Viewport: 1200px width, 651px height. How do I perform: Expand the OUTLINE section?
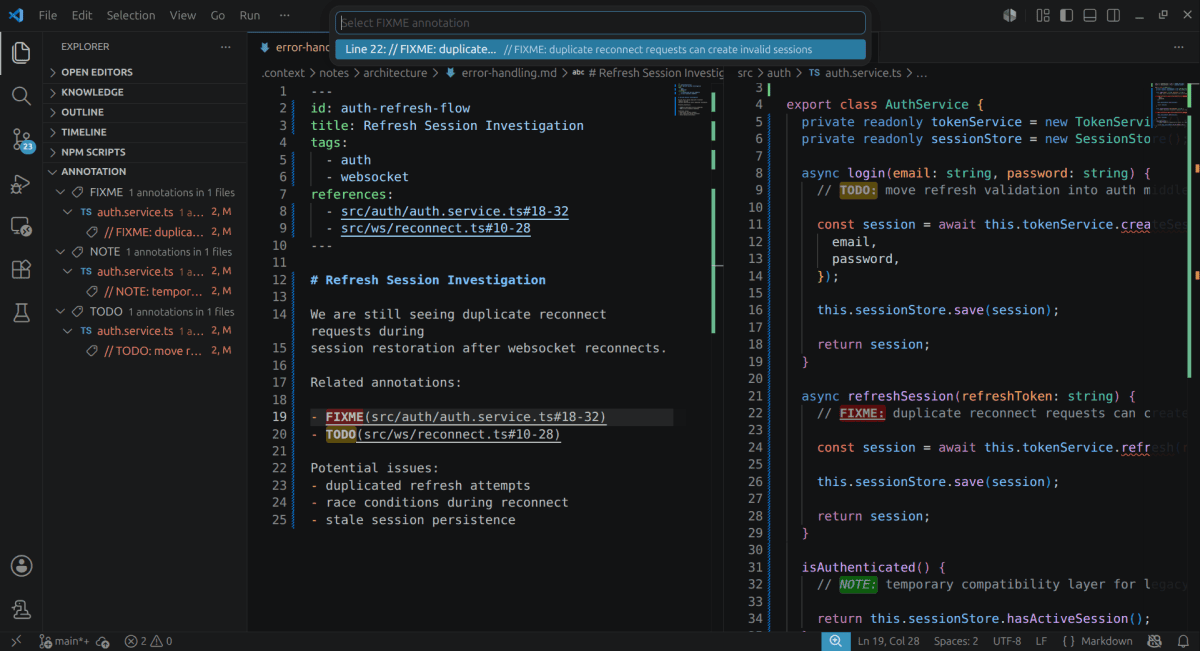coord(145,112)
